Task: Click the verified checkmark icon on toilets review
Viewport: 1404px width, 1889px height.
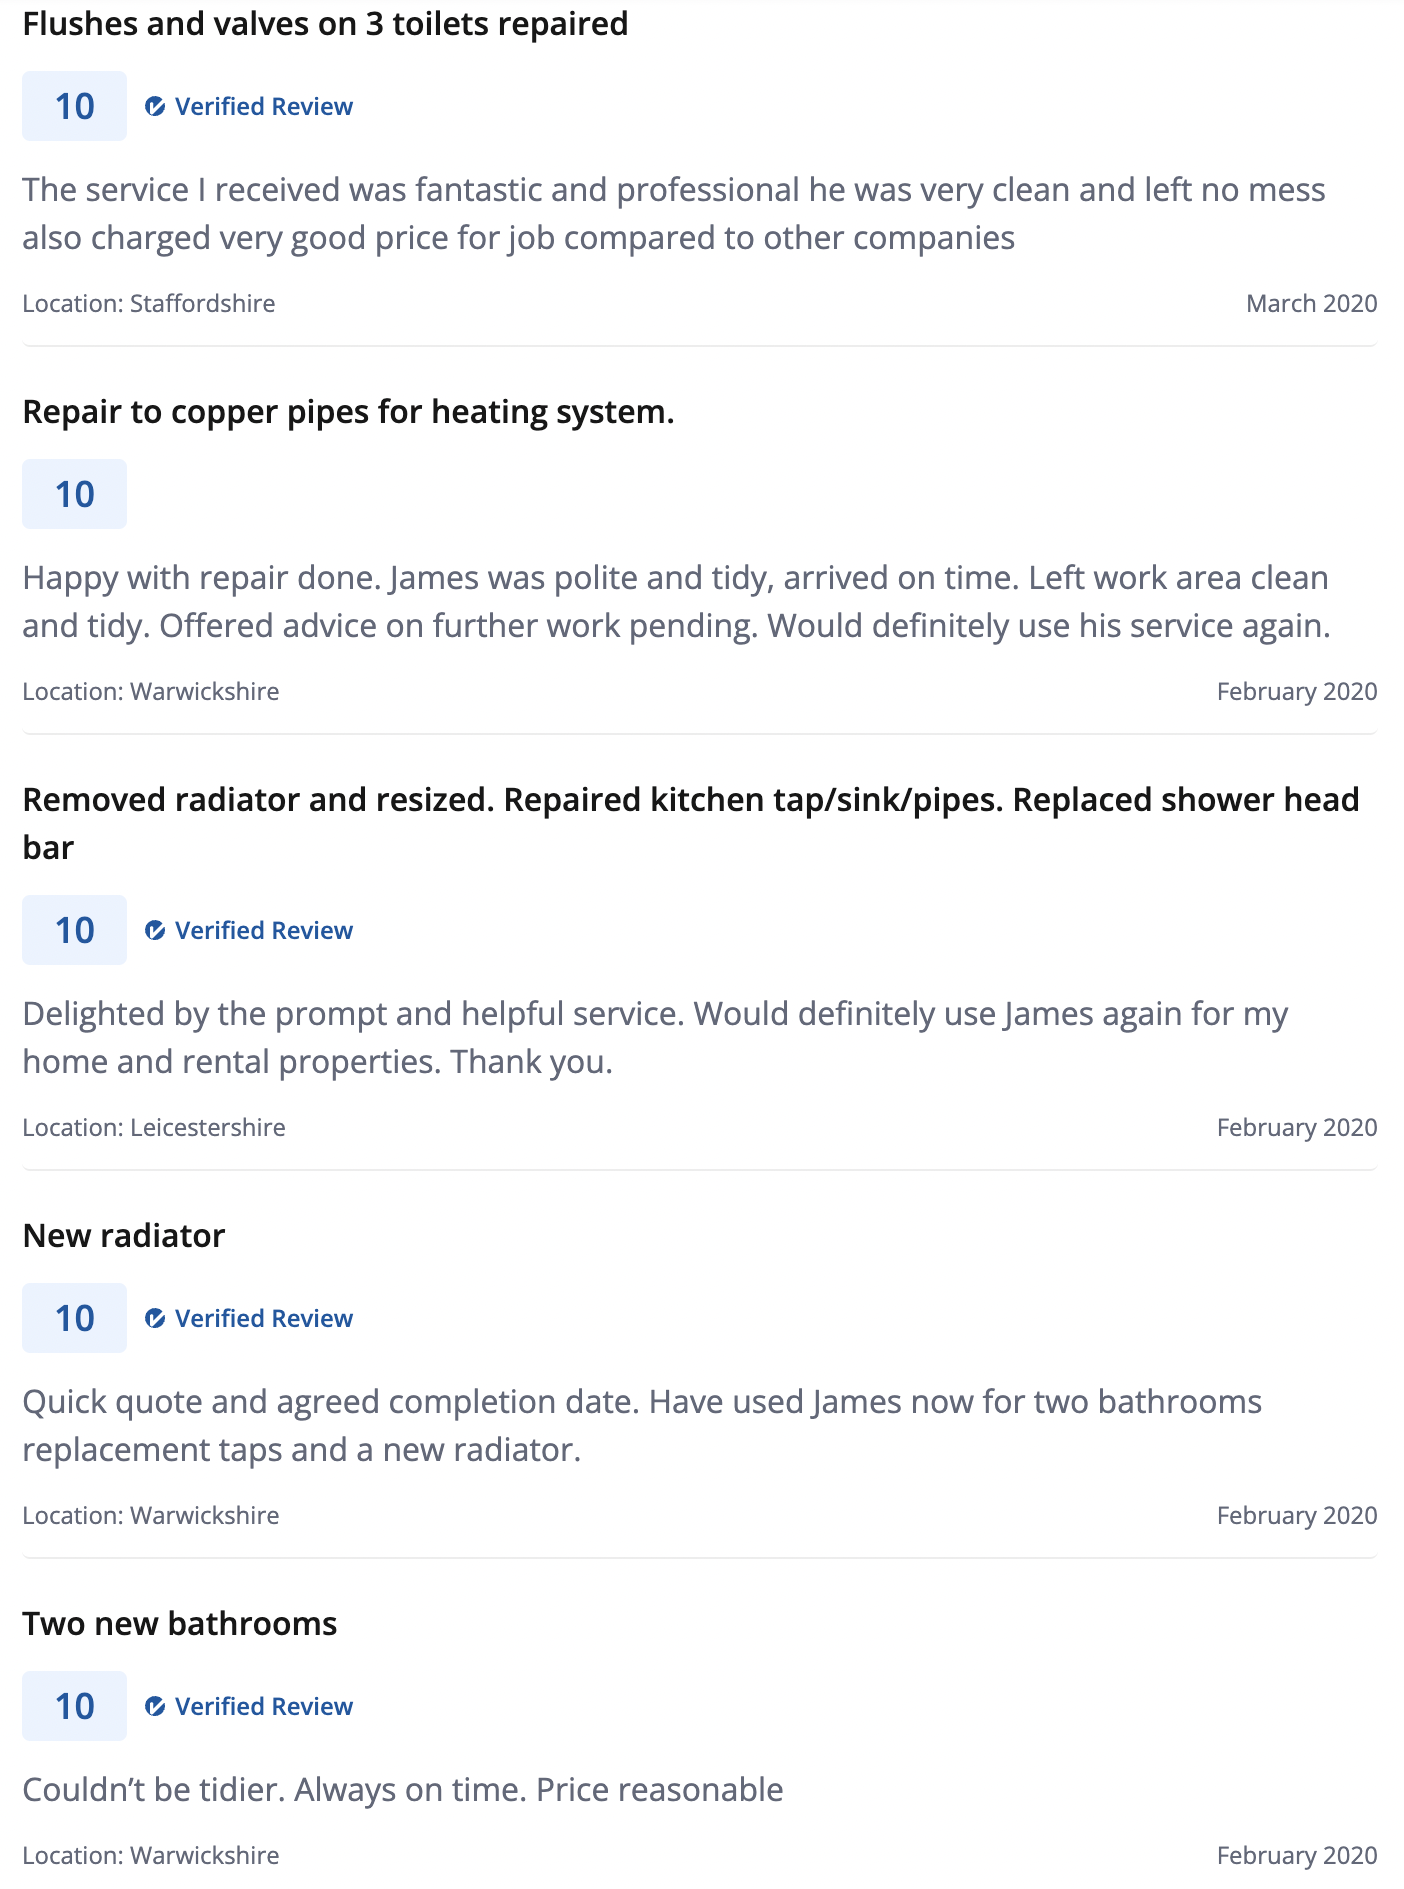Action: 155,106
